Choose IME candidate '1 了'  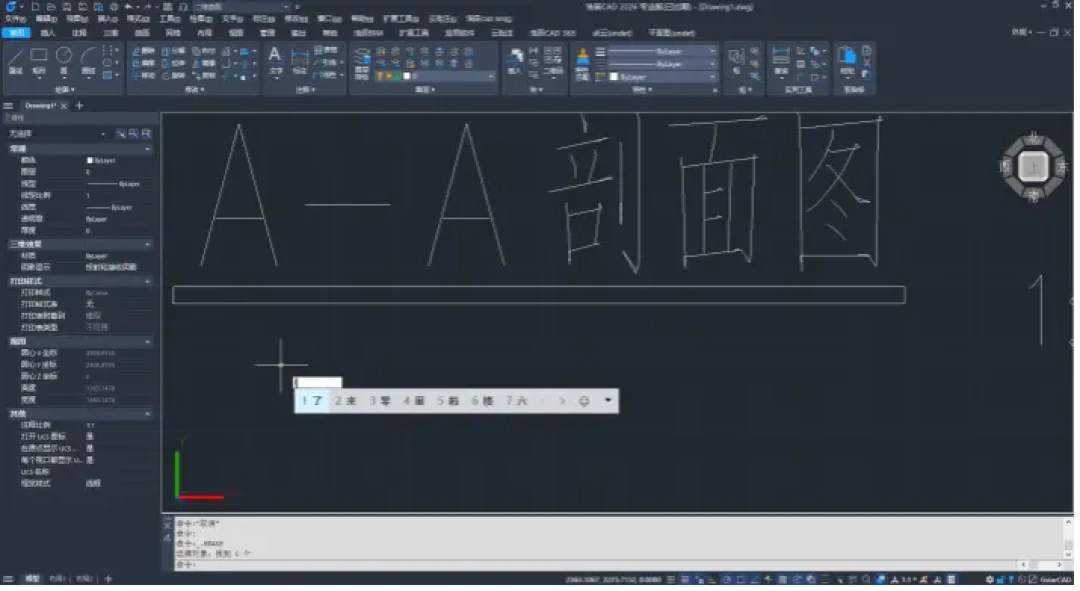[312, 401]
